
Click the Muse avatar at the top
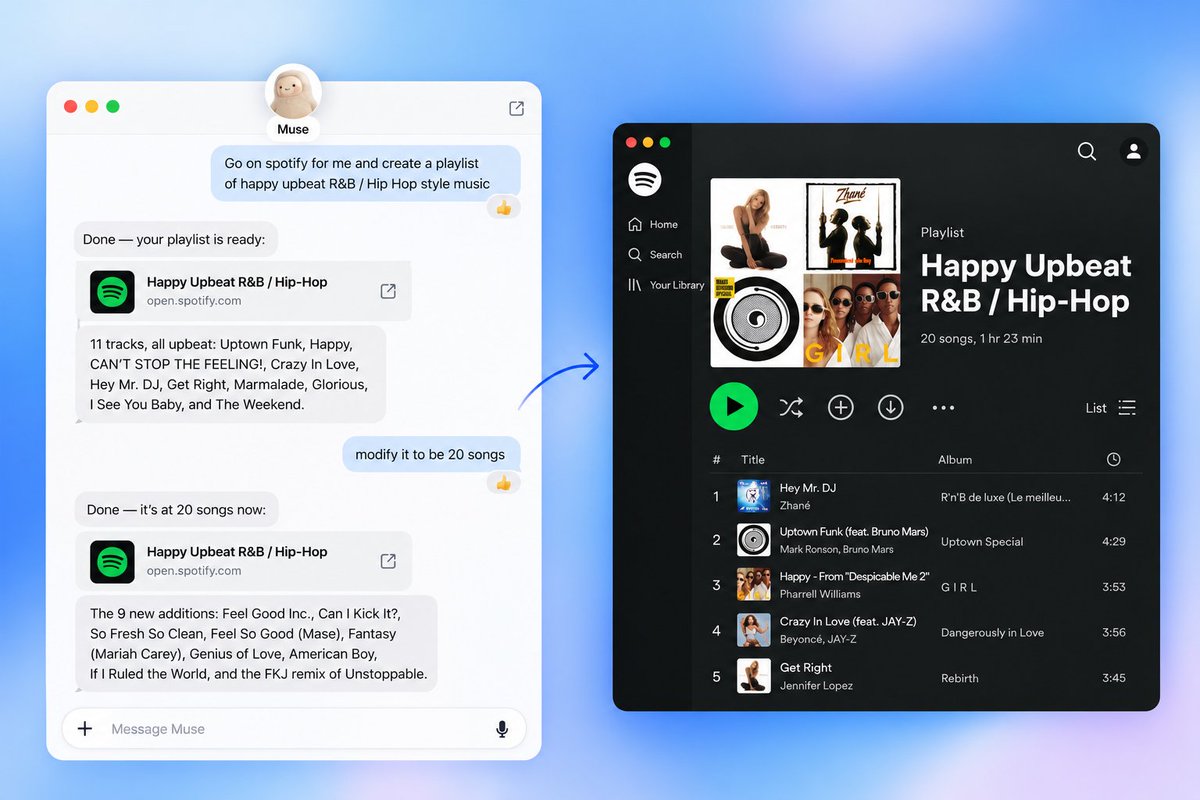point(293,92)
